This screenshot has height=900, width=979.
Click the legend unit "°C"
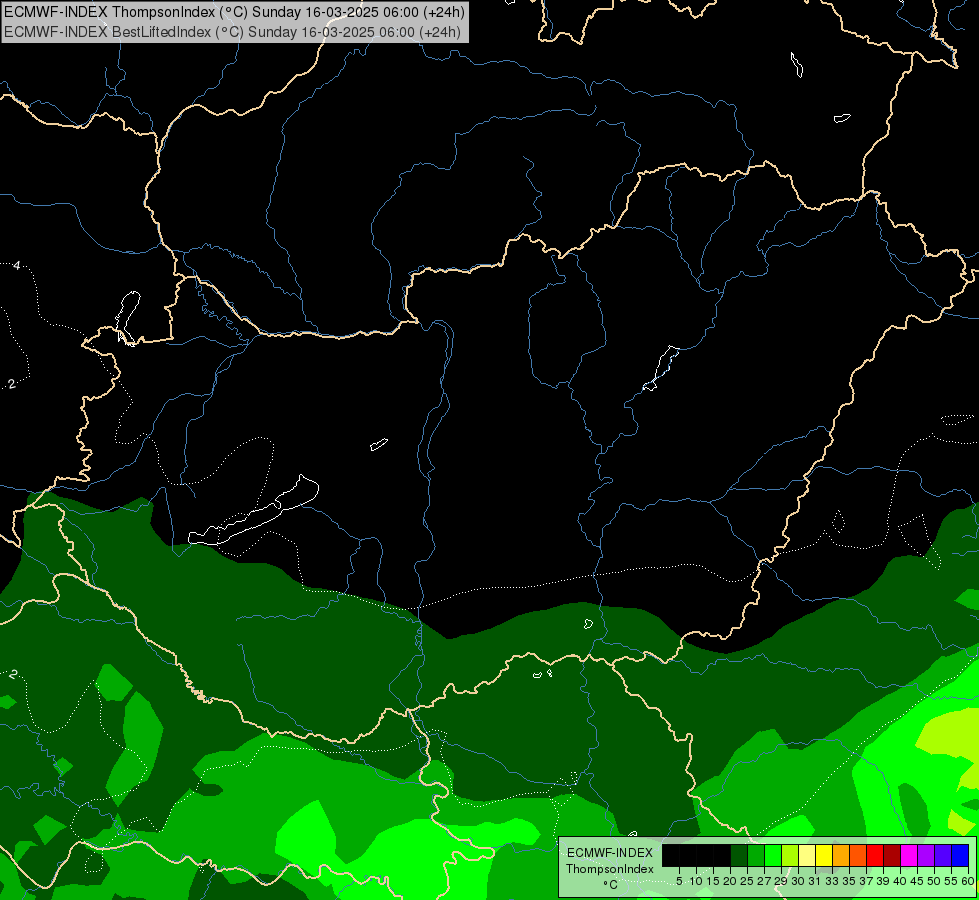[610, 884]
